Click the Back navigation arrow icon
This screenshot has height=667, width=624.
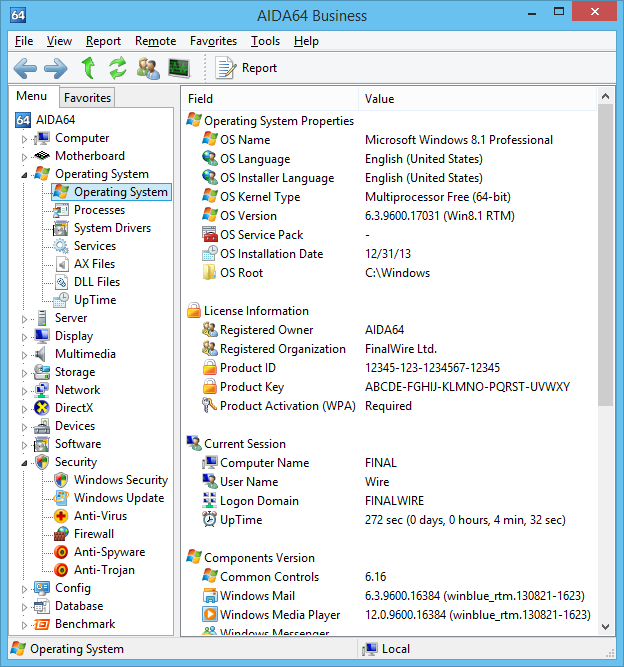pyautogui.click(x=25, y=68)
